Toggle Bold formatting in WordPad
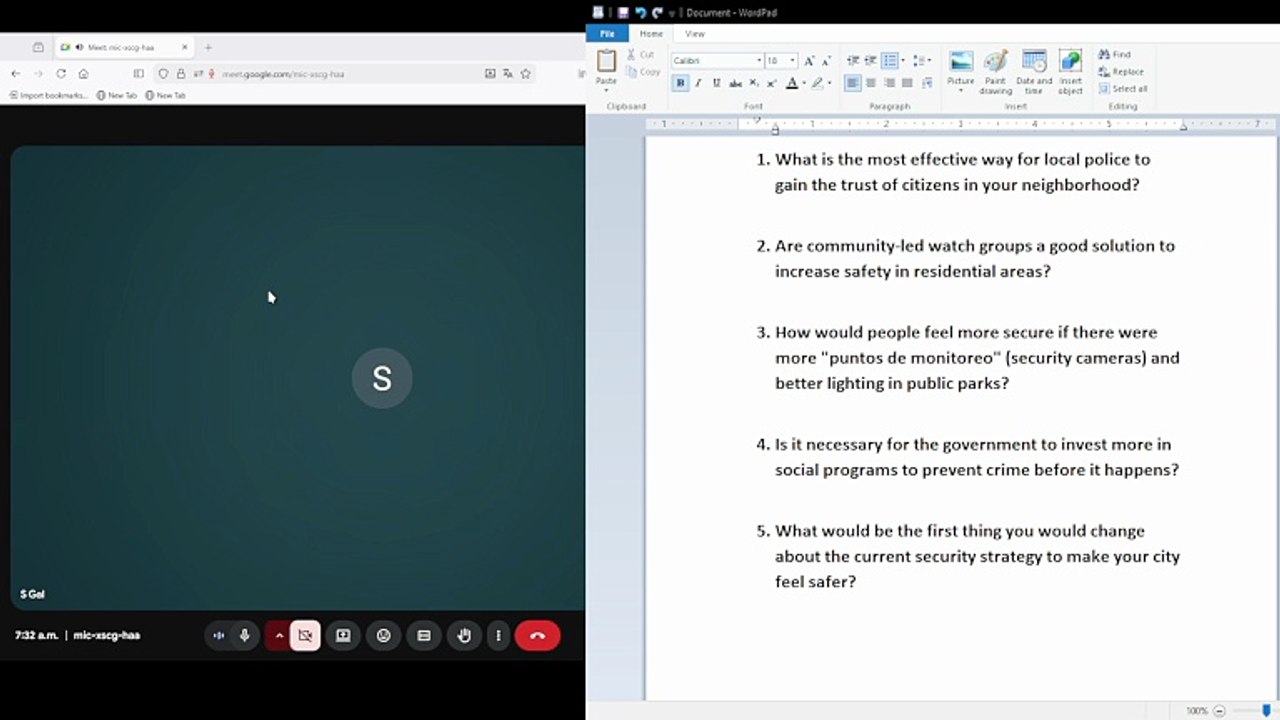Screen dimensions: 1280x720 click(680, 83)
